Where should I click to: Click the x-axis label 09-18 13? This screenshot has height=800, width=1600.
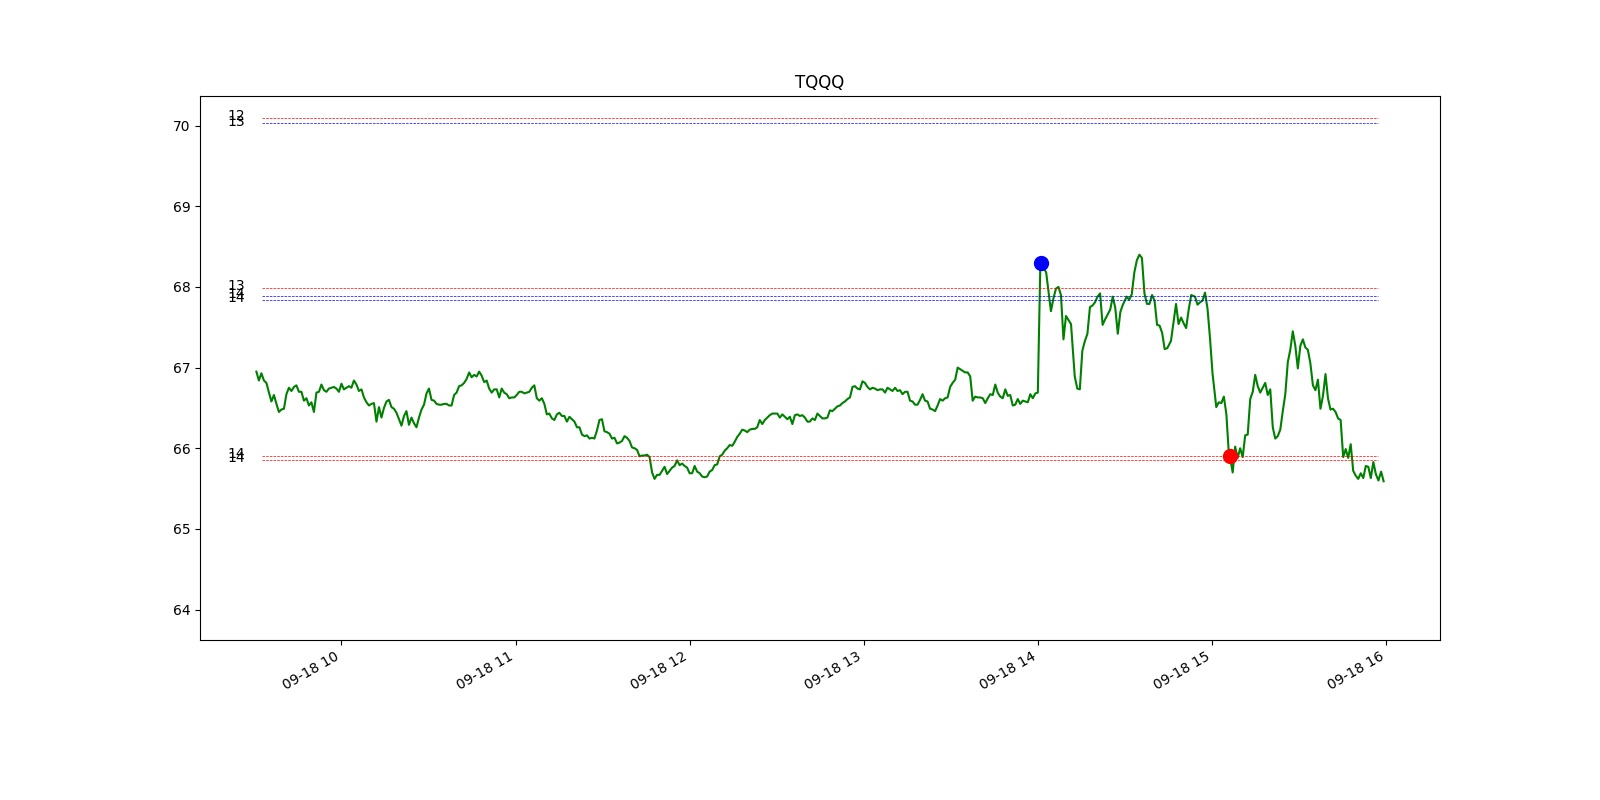click(833, 670)
